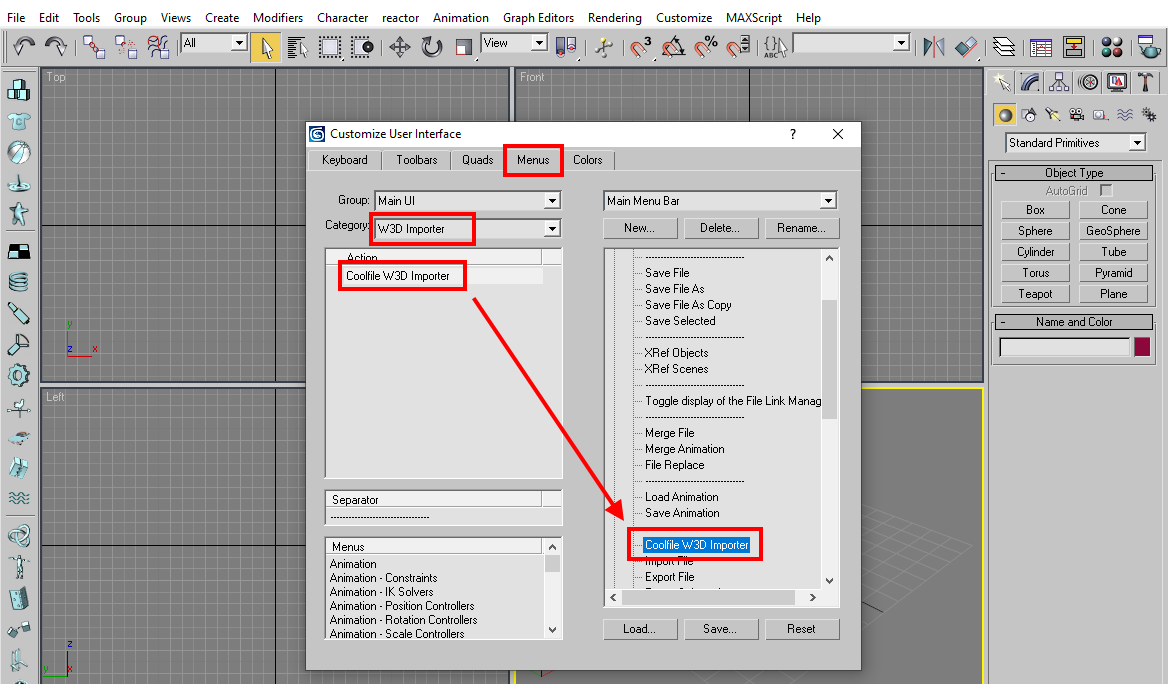Image resolution: width=1168 pixels, height=684 pixels.
Task: Activate the Select and Link tool
Action: point(94,47)
